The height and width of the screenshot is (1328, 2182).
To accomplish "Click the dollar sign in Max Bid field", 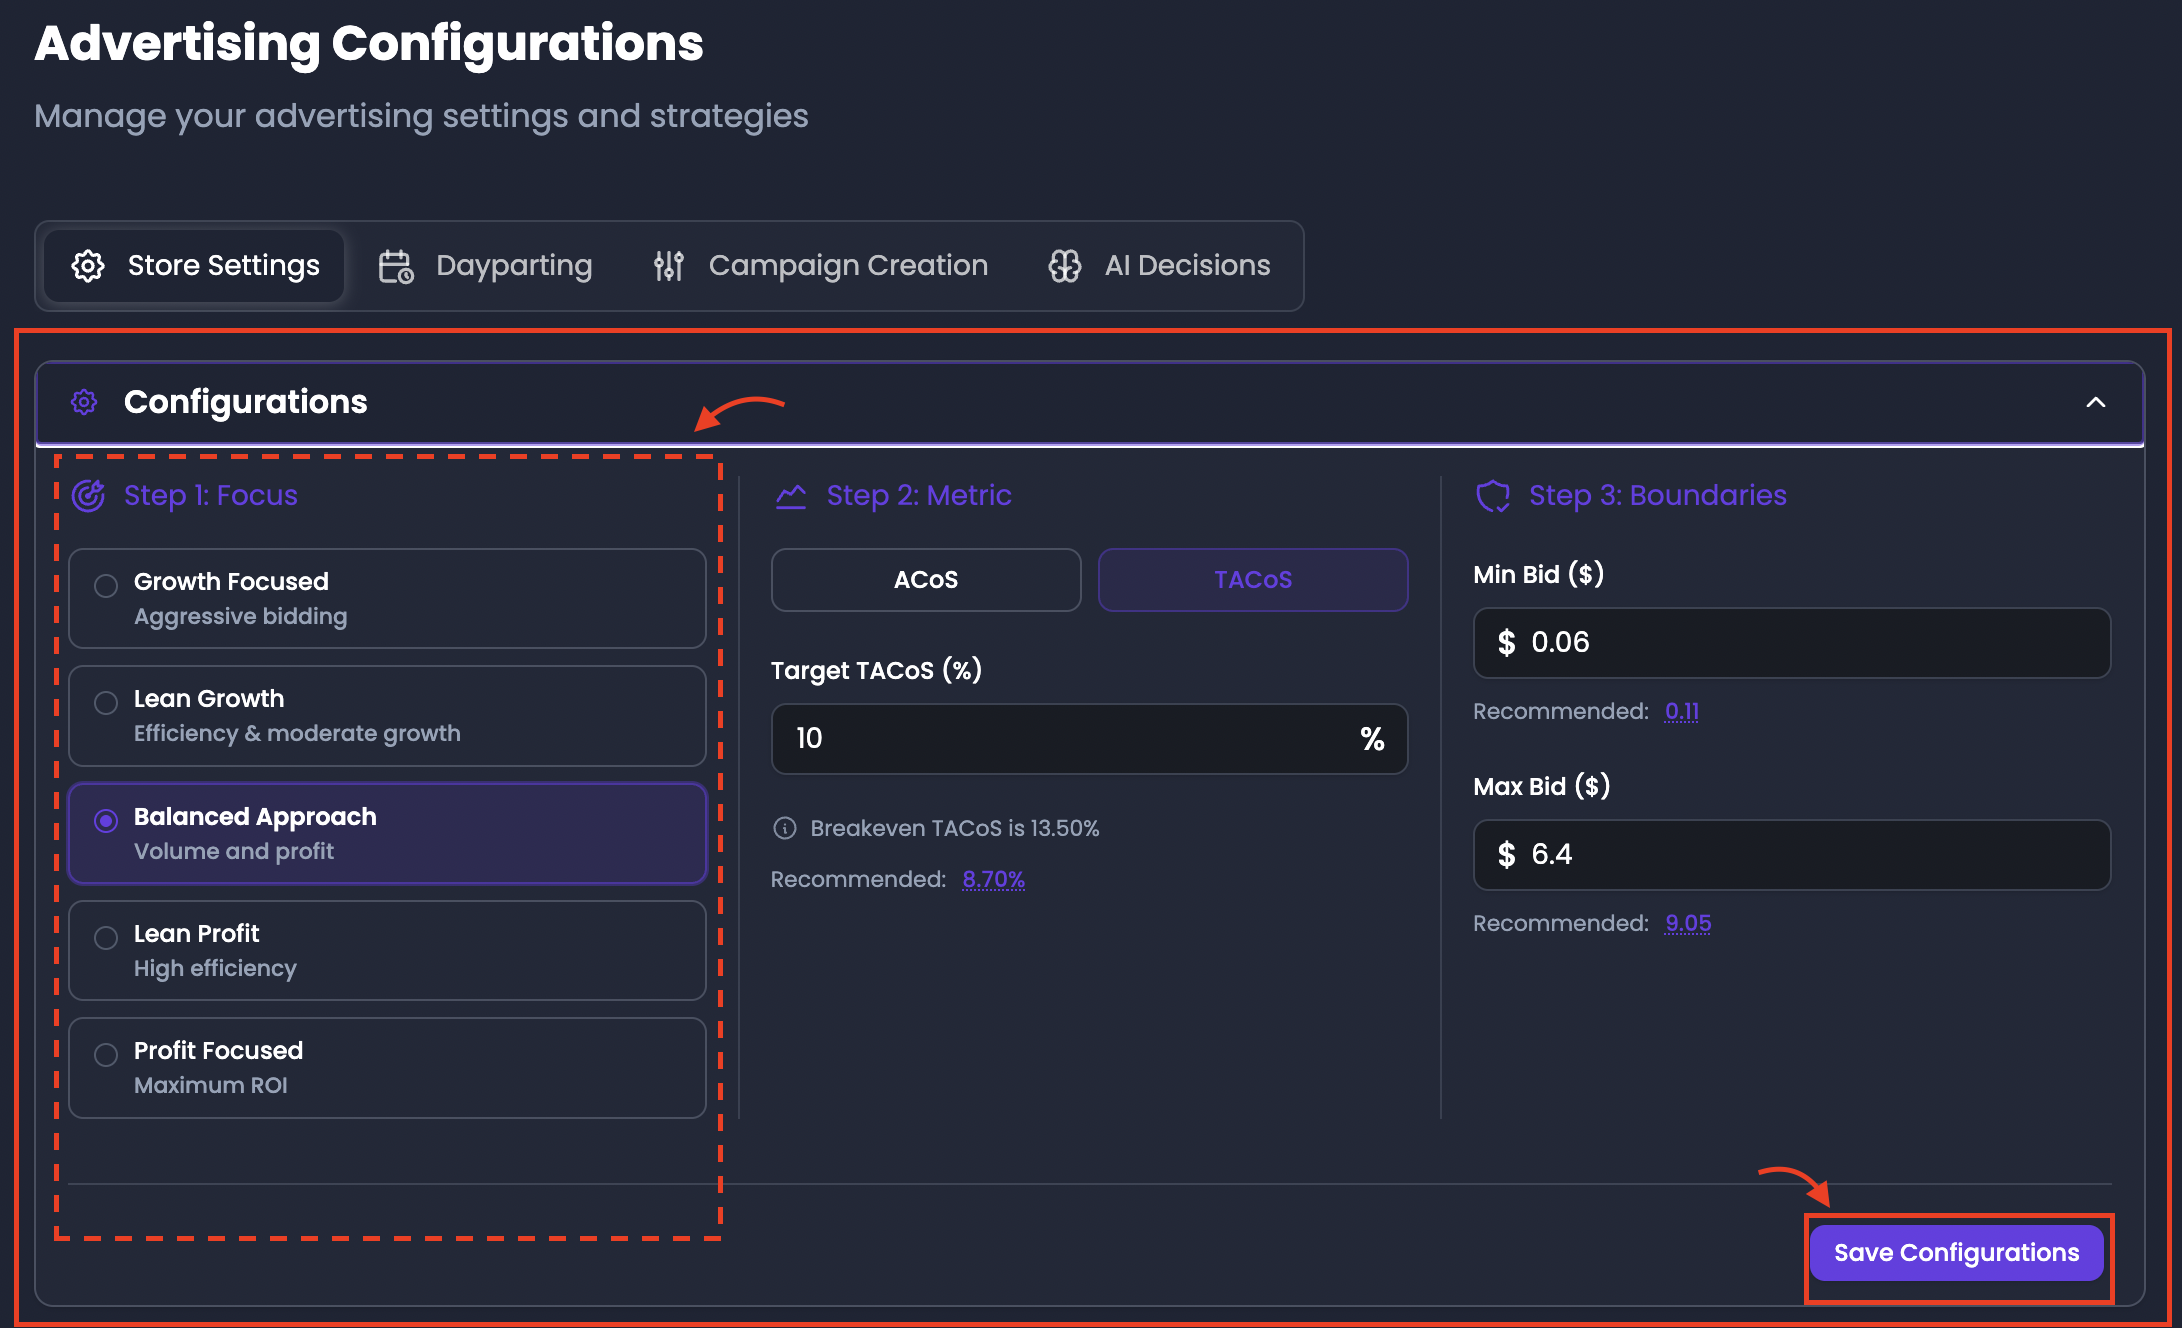I will point(1506,854).
